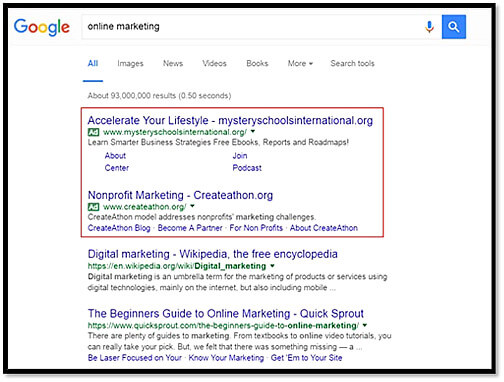Switch to the News tab
This screenshot has width=504, height=382.
173,63
